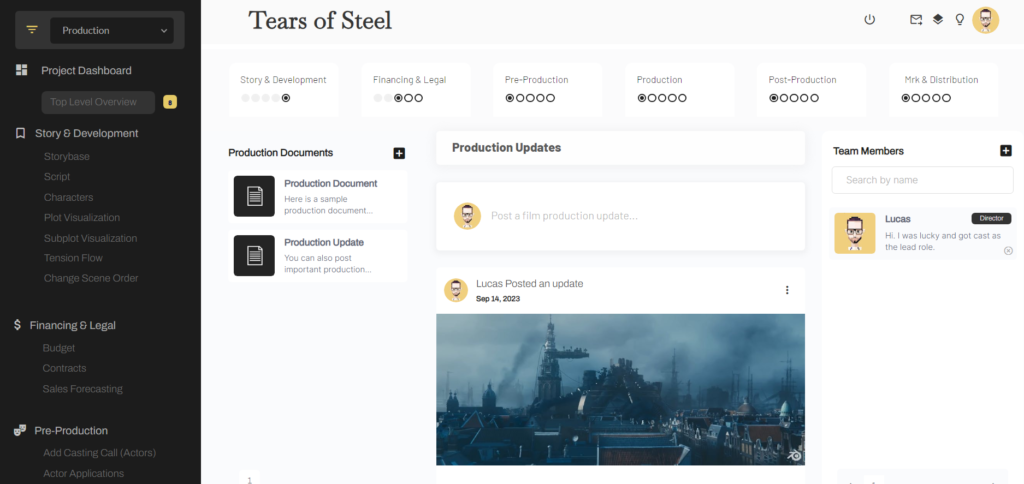Open three-dot menu on Lucas's update

(787, 290)
